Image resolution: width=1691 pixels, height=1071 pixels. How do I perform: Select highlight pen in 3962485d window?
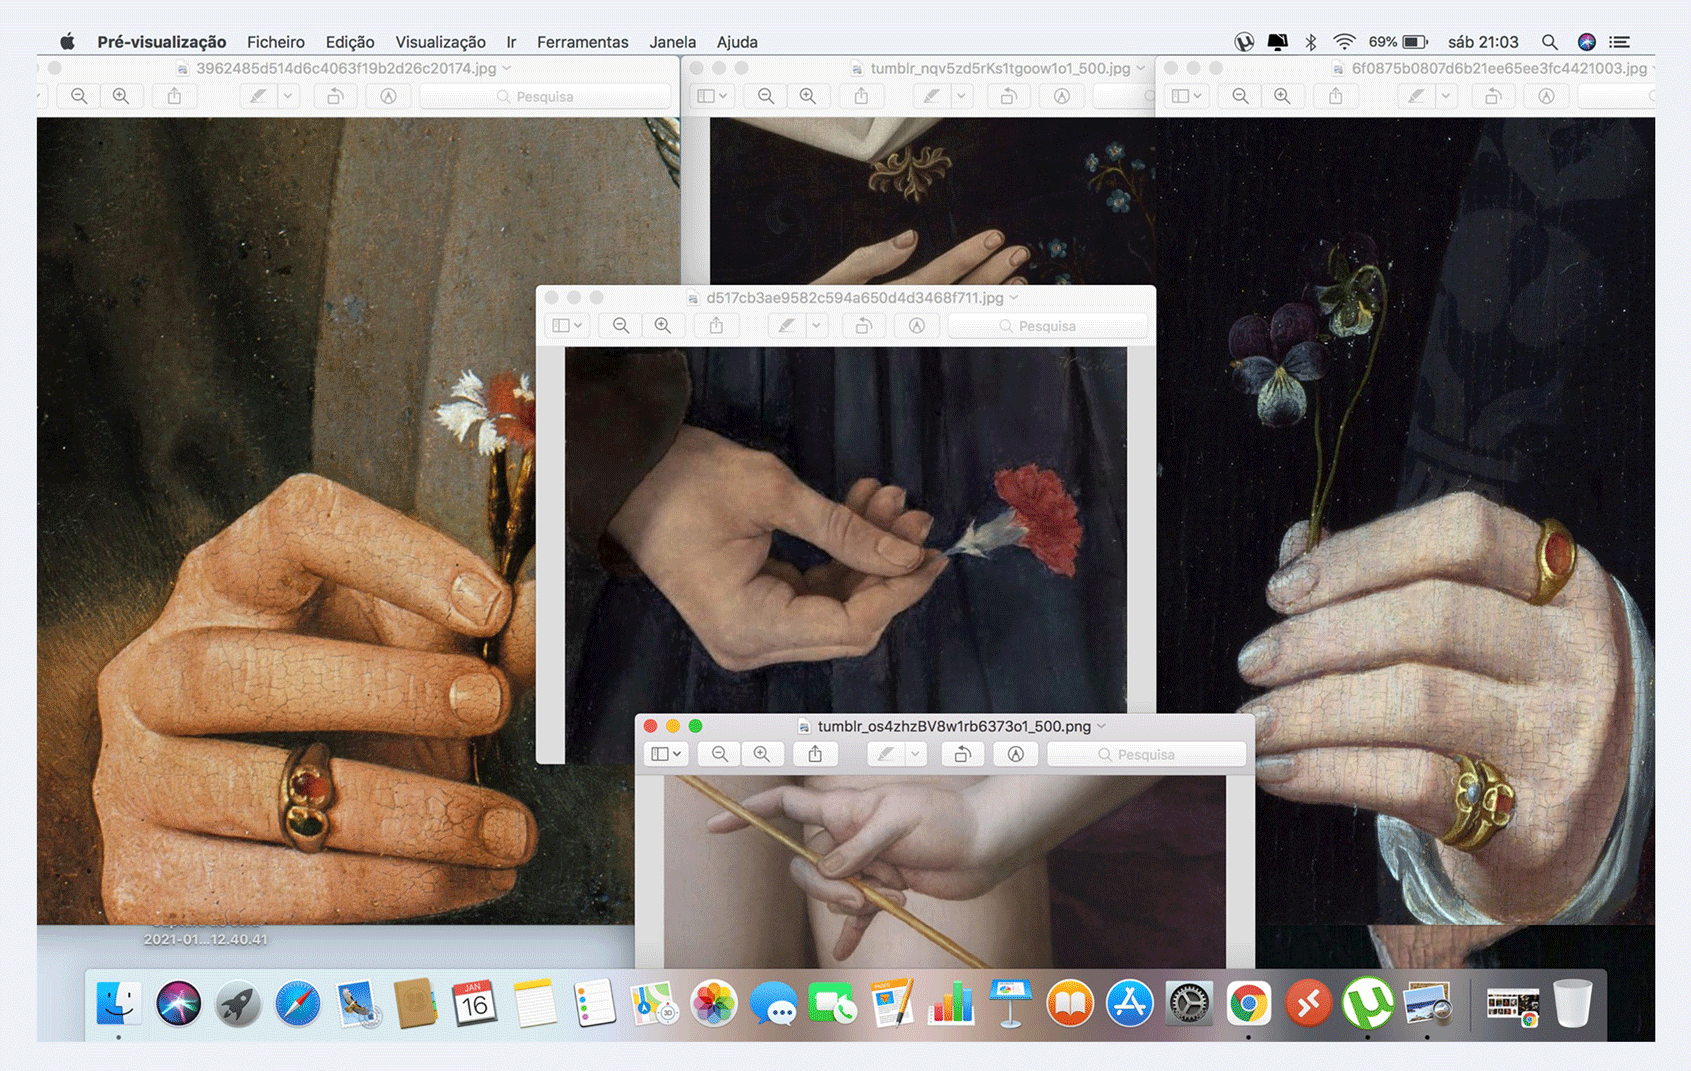258,96
